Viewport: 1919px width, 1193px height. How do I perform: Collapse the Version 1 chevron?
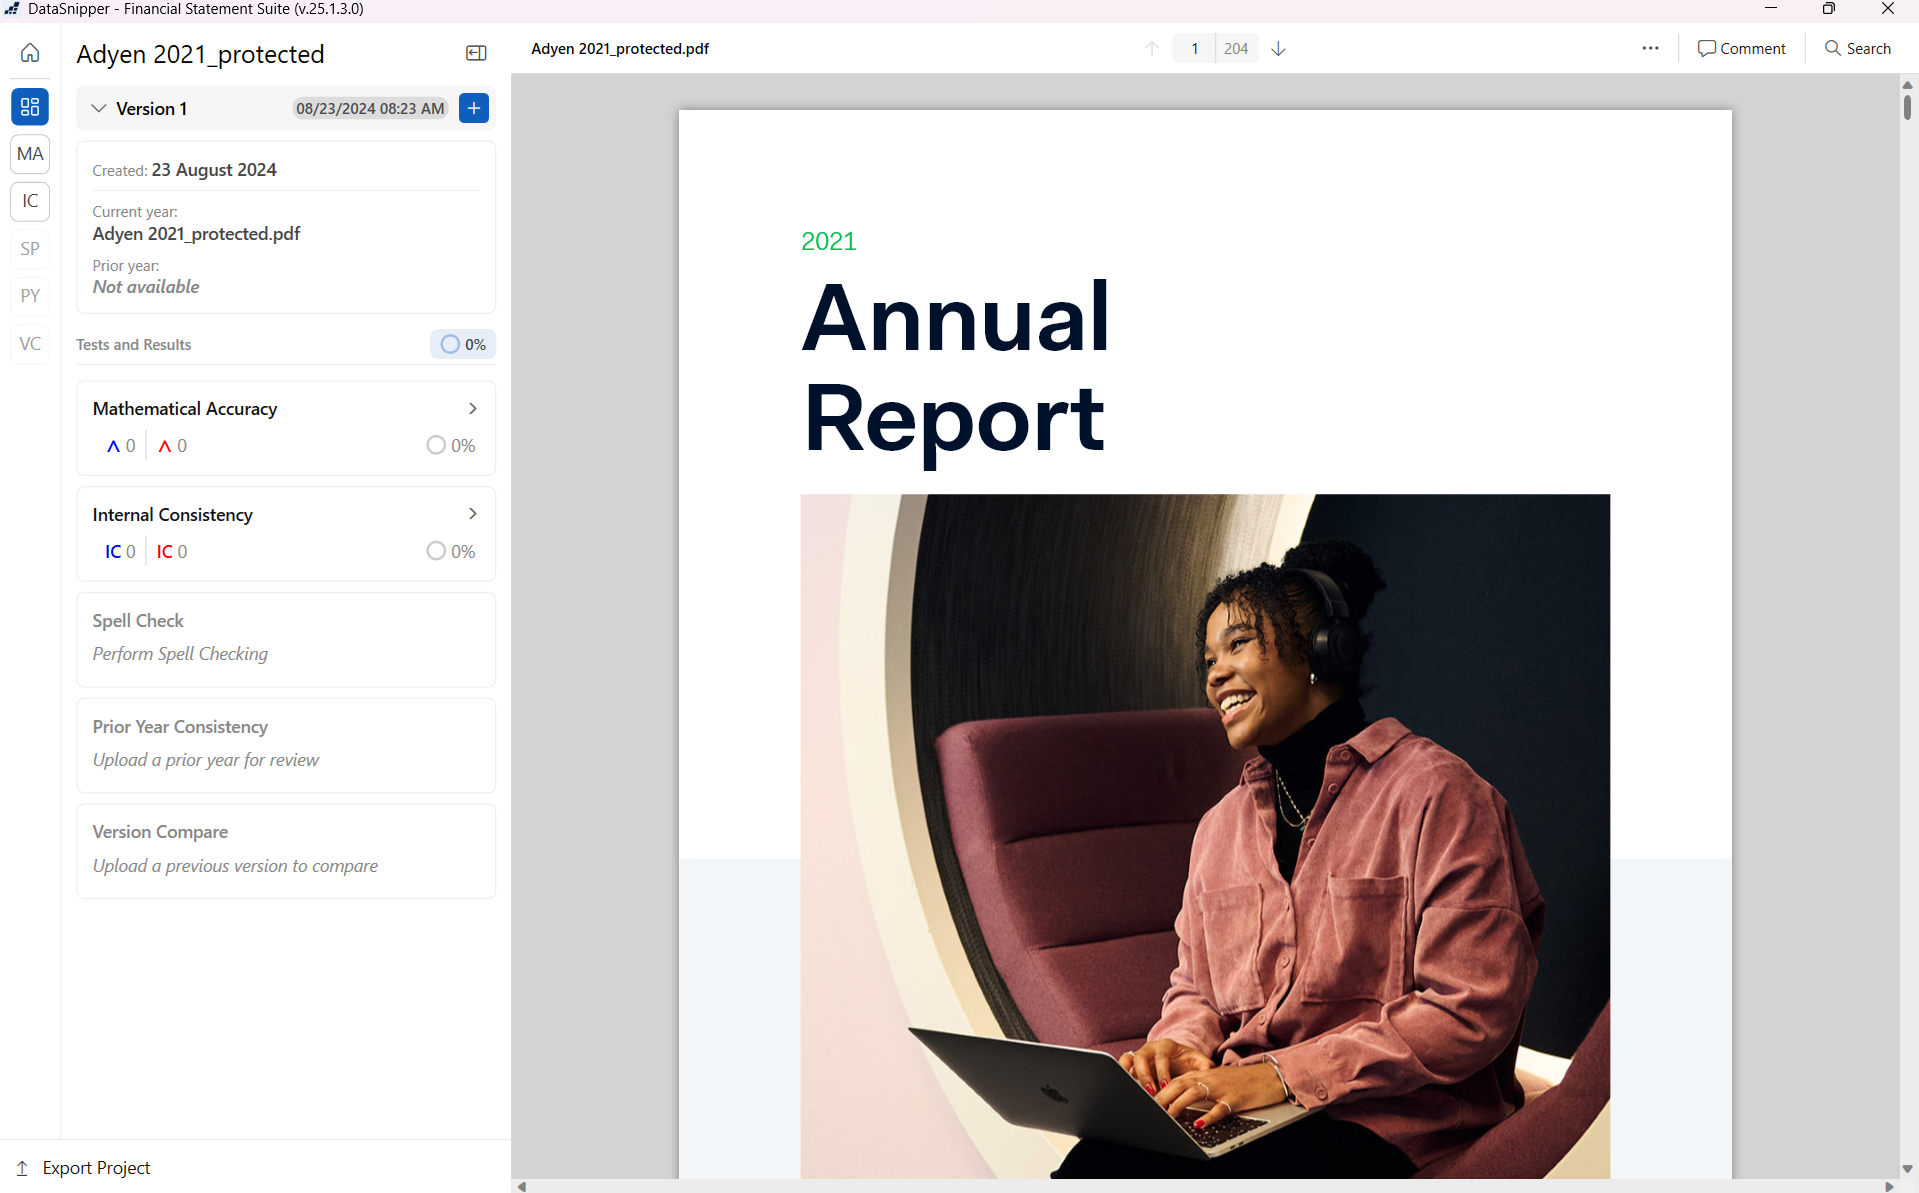pyautogui.click(x=99, y=108)
